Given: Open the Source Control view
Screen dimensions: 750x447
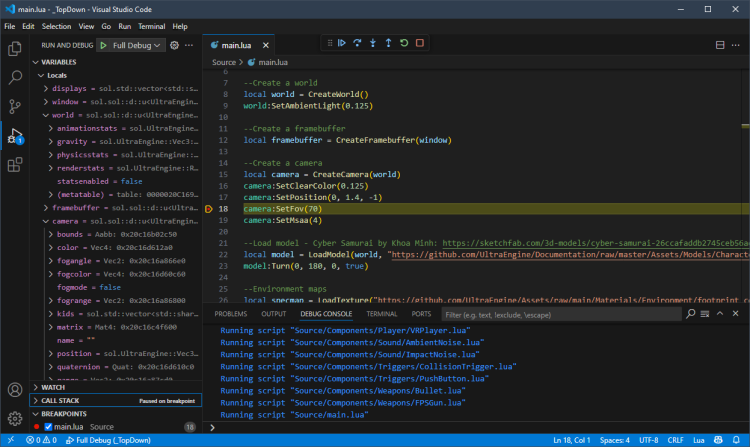Looking at the screenshot, I should point(15,106).
